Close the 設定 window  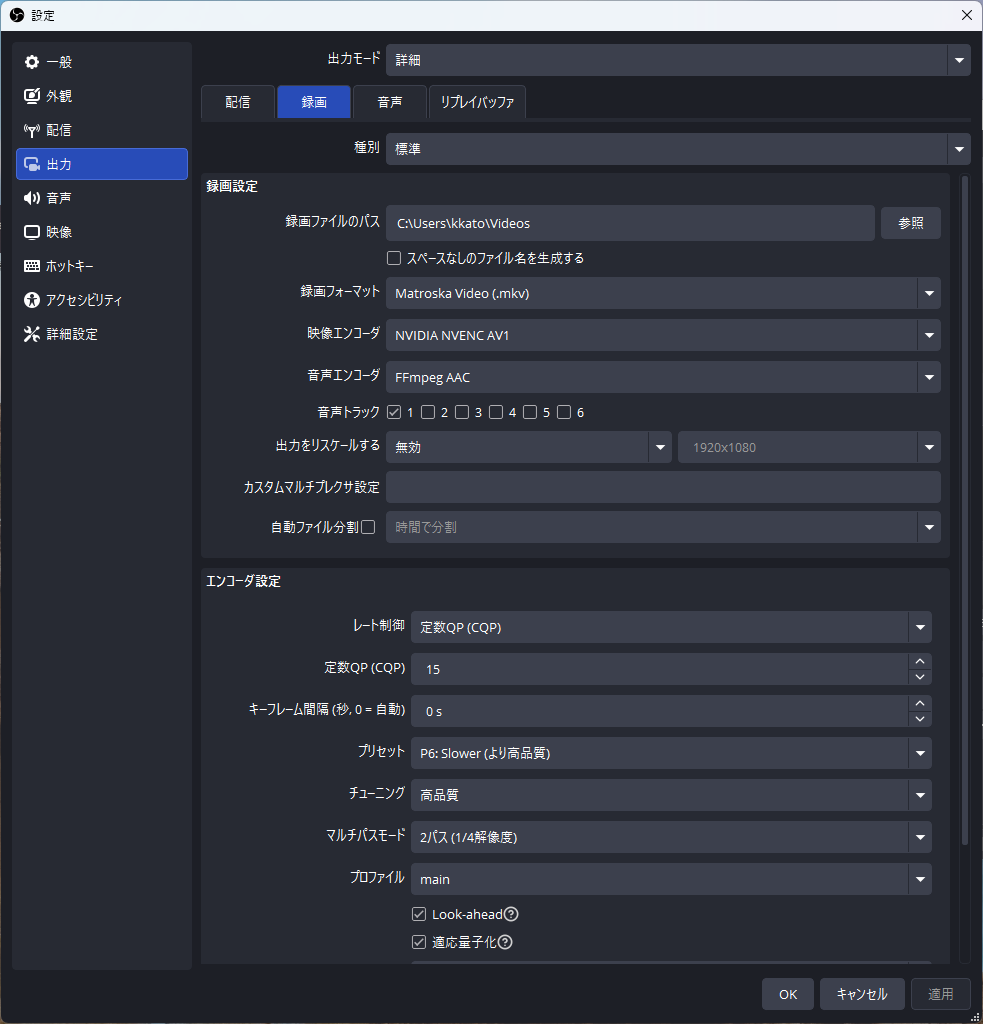pyautogui.click(x=967, y=15)
